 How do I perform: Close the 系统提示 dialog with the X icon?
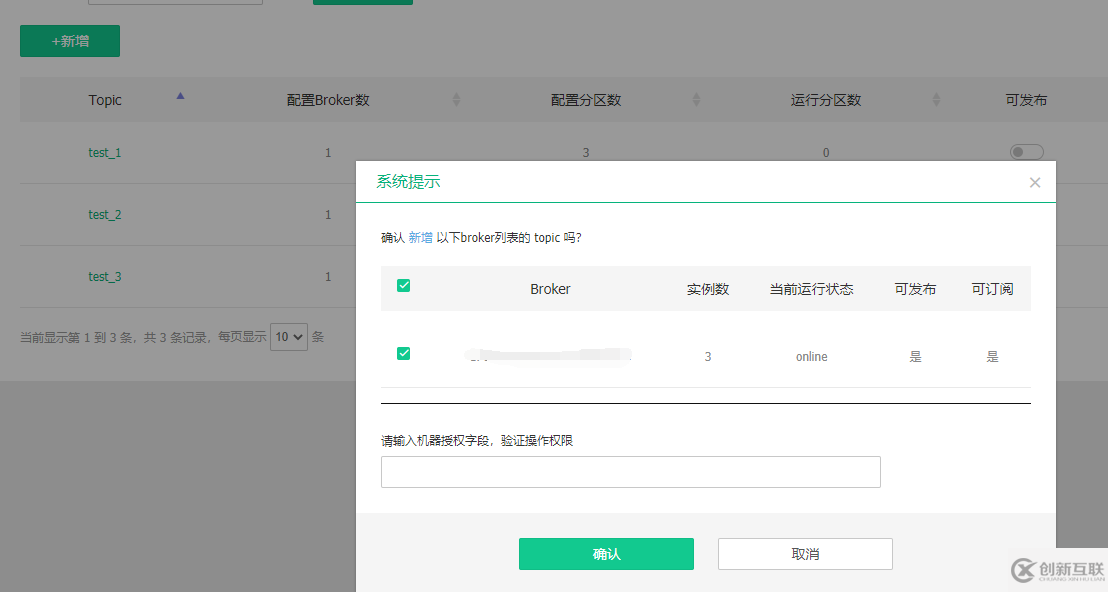(1035, 182)
